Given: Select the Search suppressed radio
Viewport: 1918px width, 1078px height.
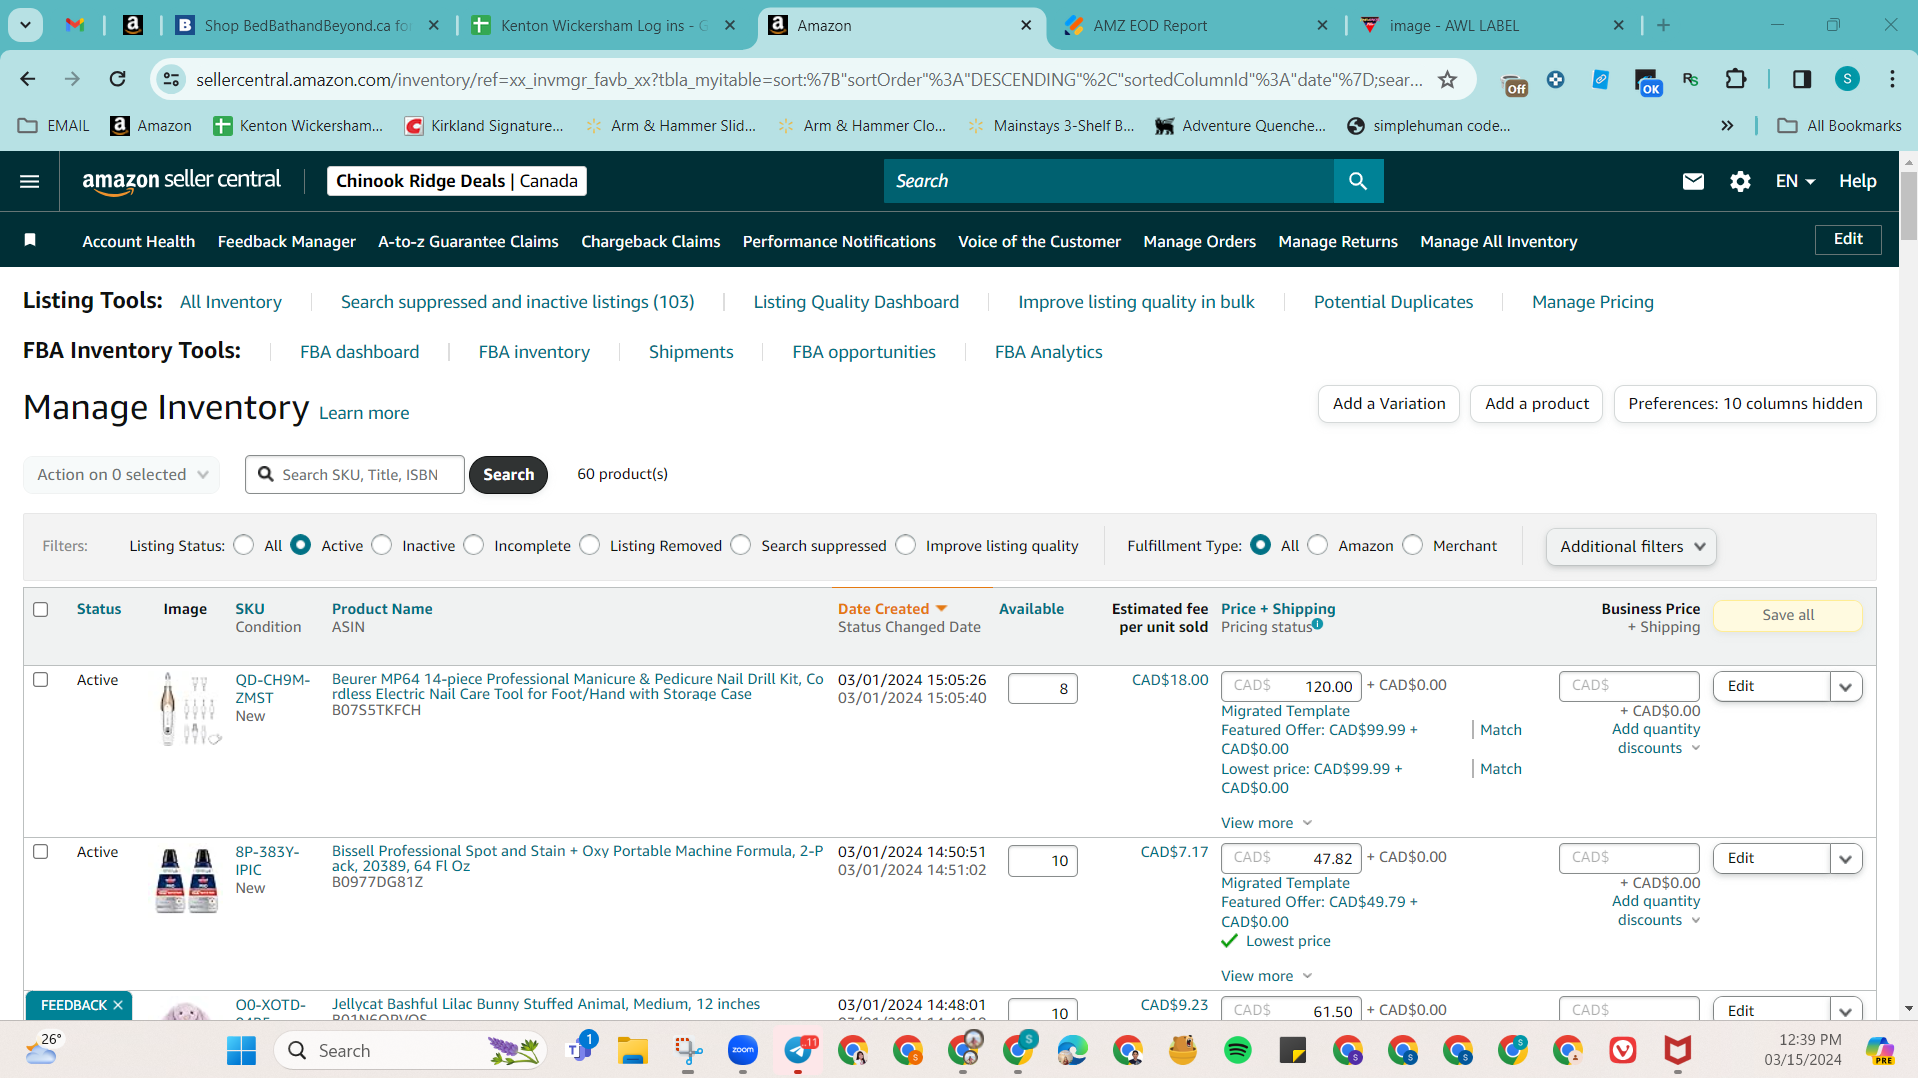Looking at the screenshot, I should pyautogui.click(x=741, y=545).
